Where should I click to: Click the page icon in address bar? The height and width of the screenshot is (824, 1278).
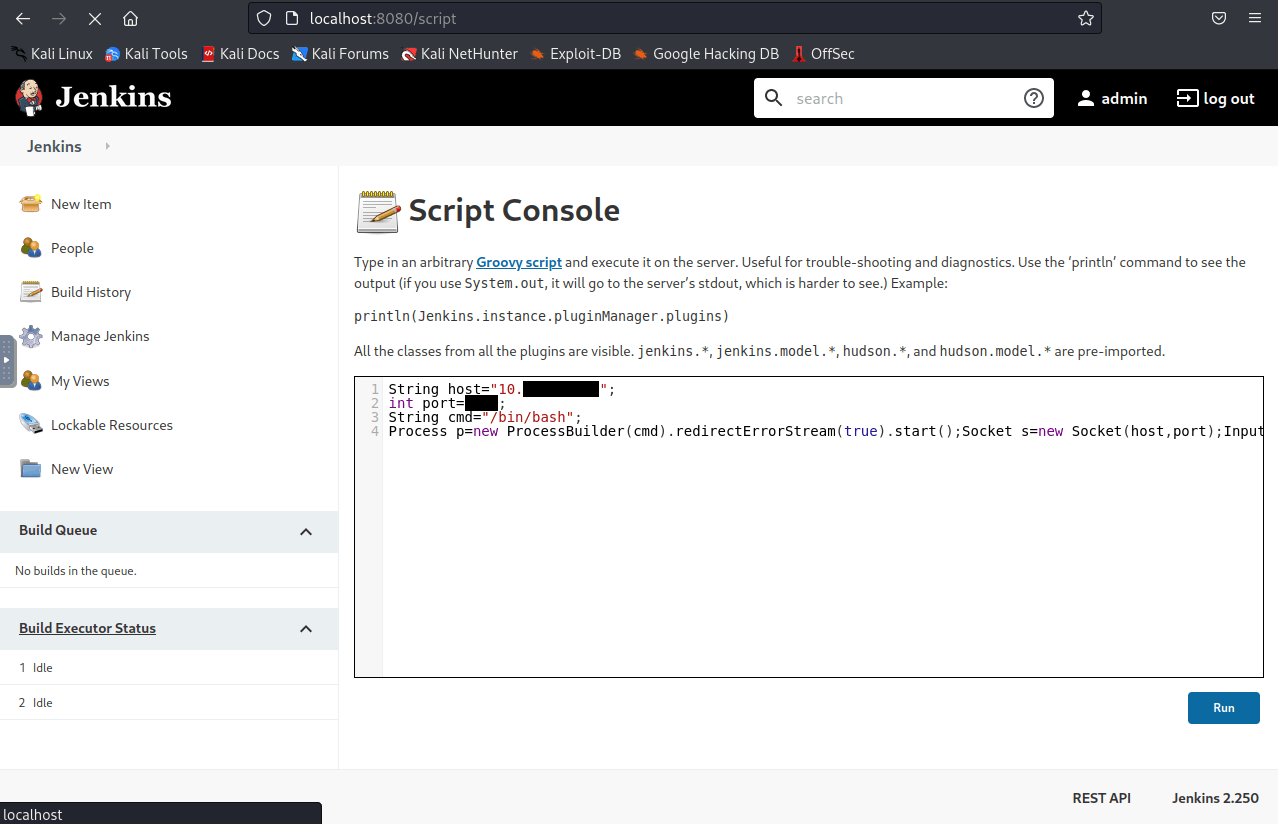point(292,18)
